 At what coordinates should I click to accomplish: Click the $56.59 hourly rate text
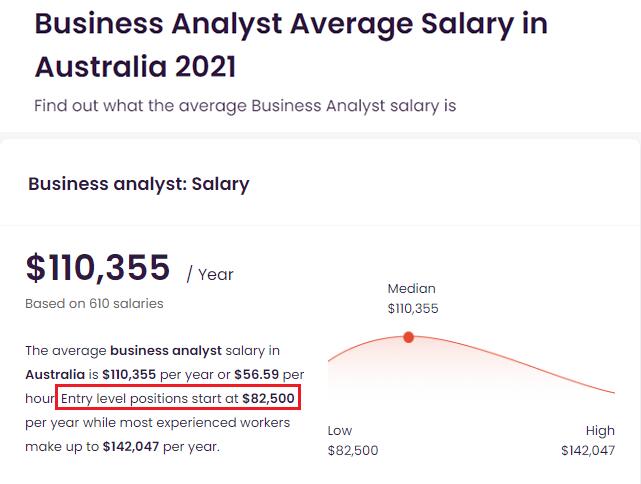[257, 375]
